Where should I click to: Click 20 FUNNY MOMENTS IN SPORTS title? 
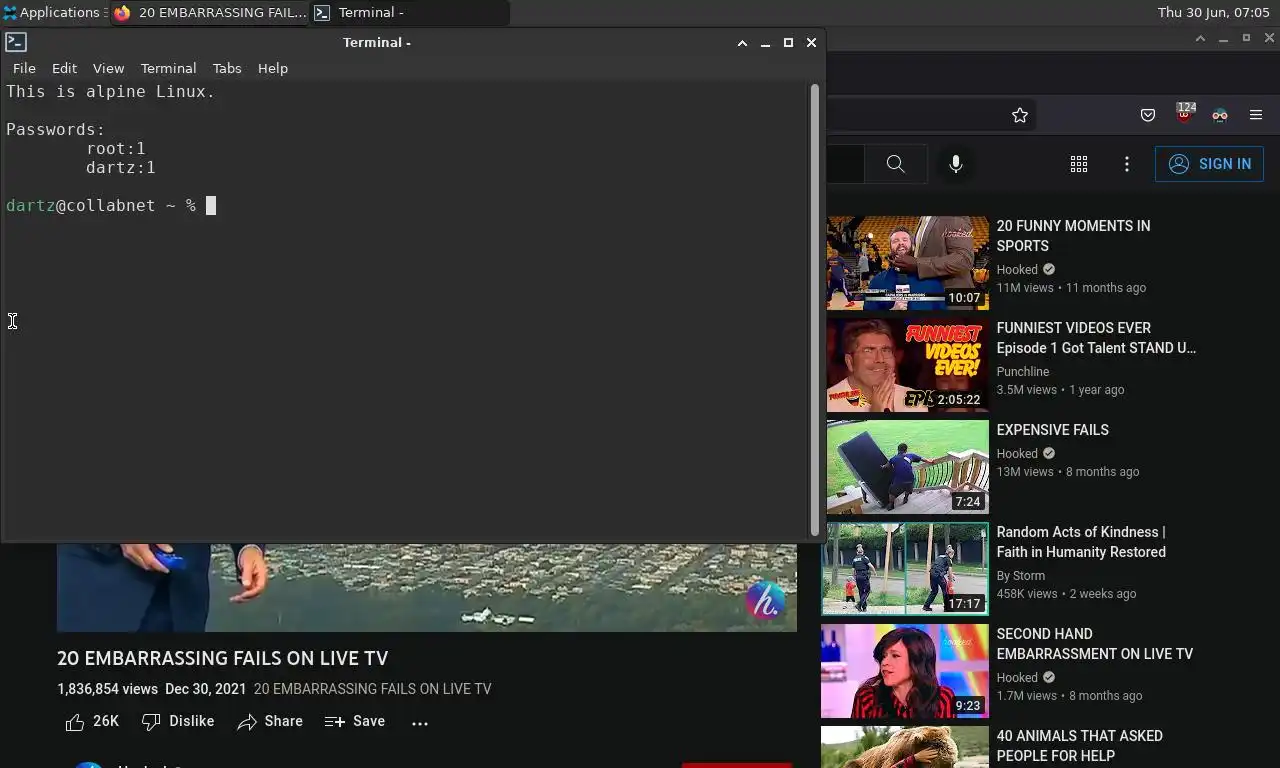1073,236
